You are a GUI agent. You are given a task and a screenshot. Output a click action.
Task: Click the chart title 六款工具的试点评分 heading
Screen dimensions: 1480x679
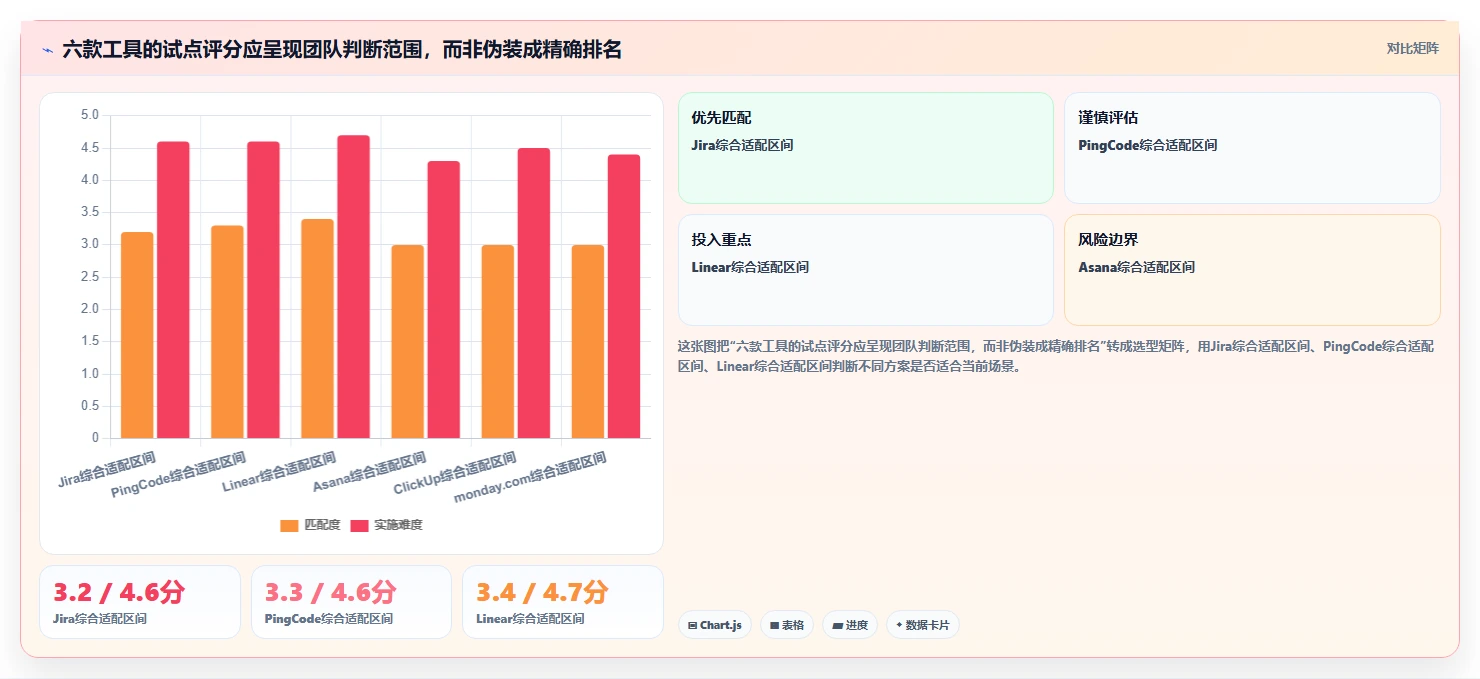pyautogui.click(x=342, y=49)
